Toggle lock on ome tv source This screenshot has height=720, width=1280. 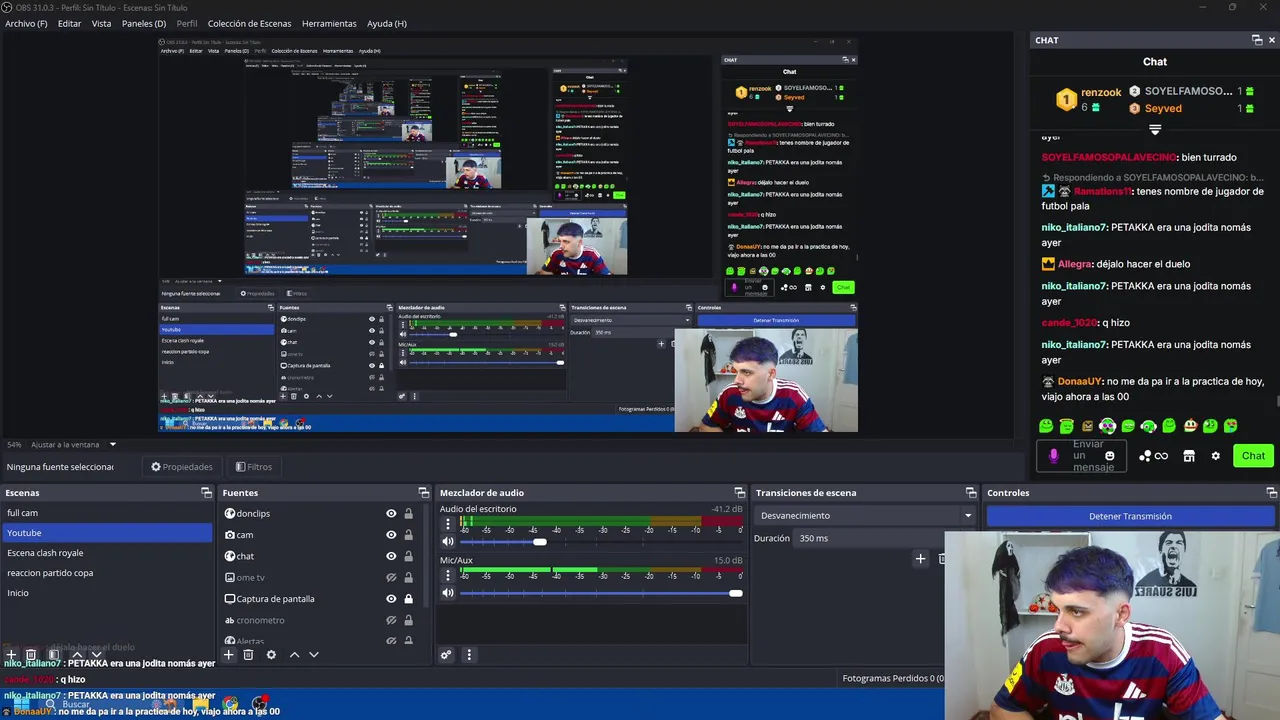coord(408,578)
